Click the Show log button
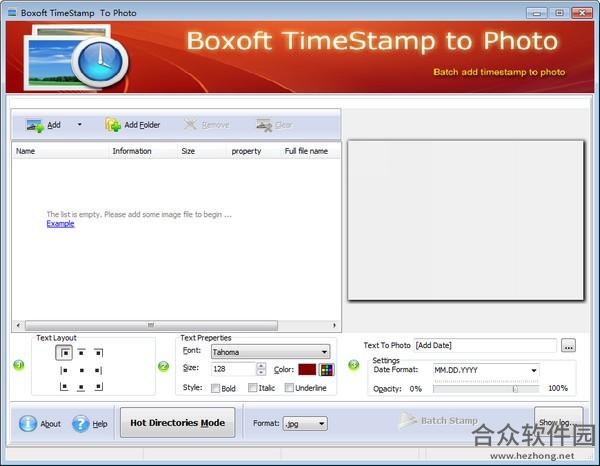 pyautogui.click(x=558, y=422)
